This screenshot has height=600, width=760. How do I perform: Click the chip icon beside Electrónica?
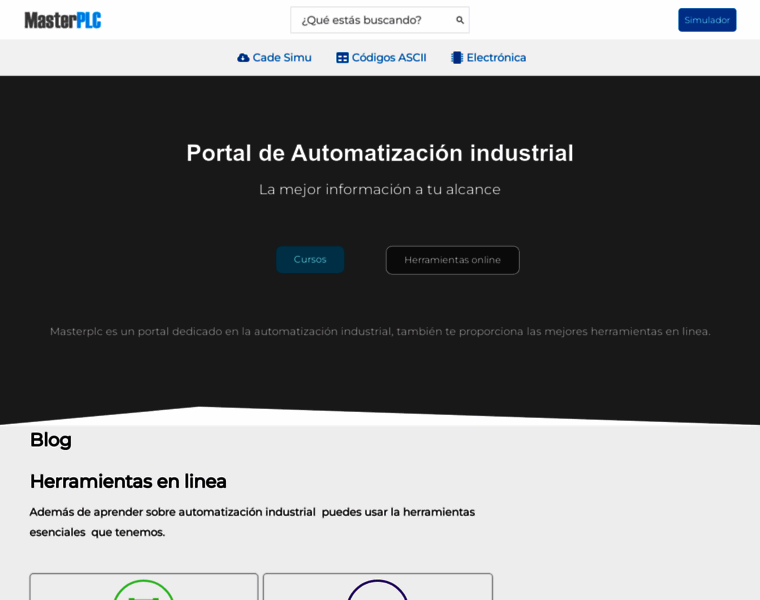pyautogui.click(x=457, y=58)
